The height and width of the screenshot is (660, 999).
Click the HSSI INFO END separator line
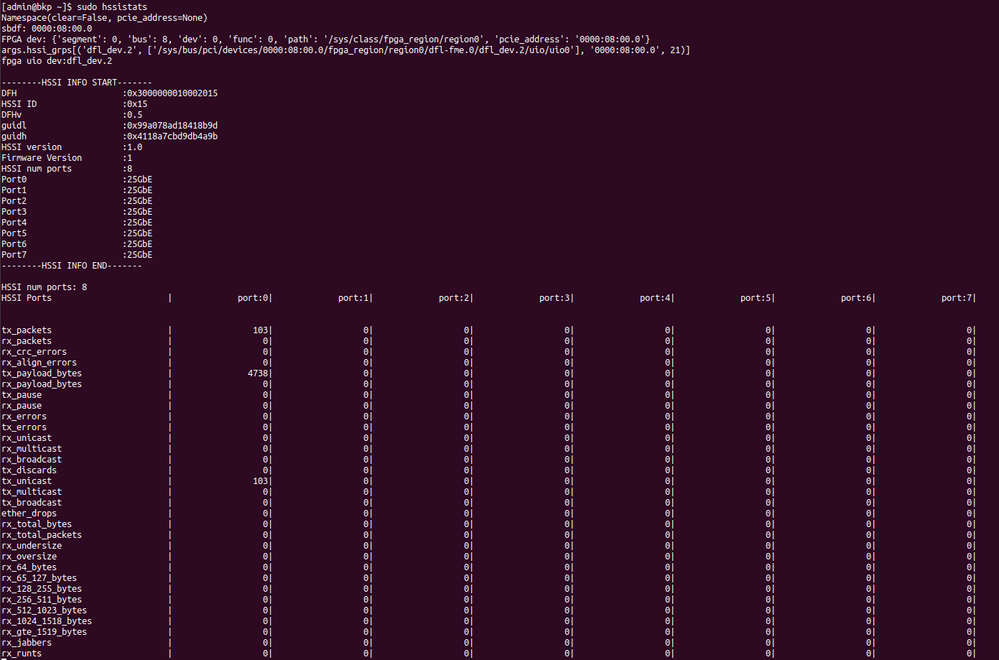pos(71,266)
